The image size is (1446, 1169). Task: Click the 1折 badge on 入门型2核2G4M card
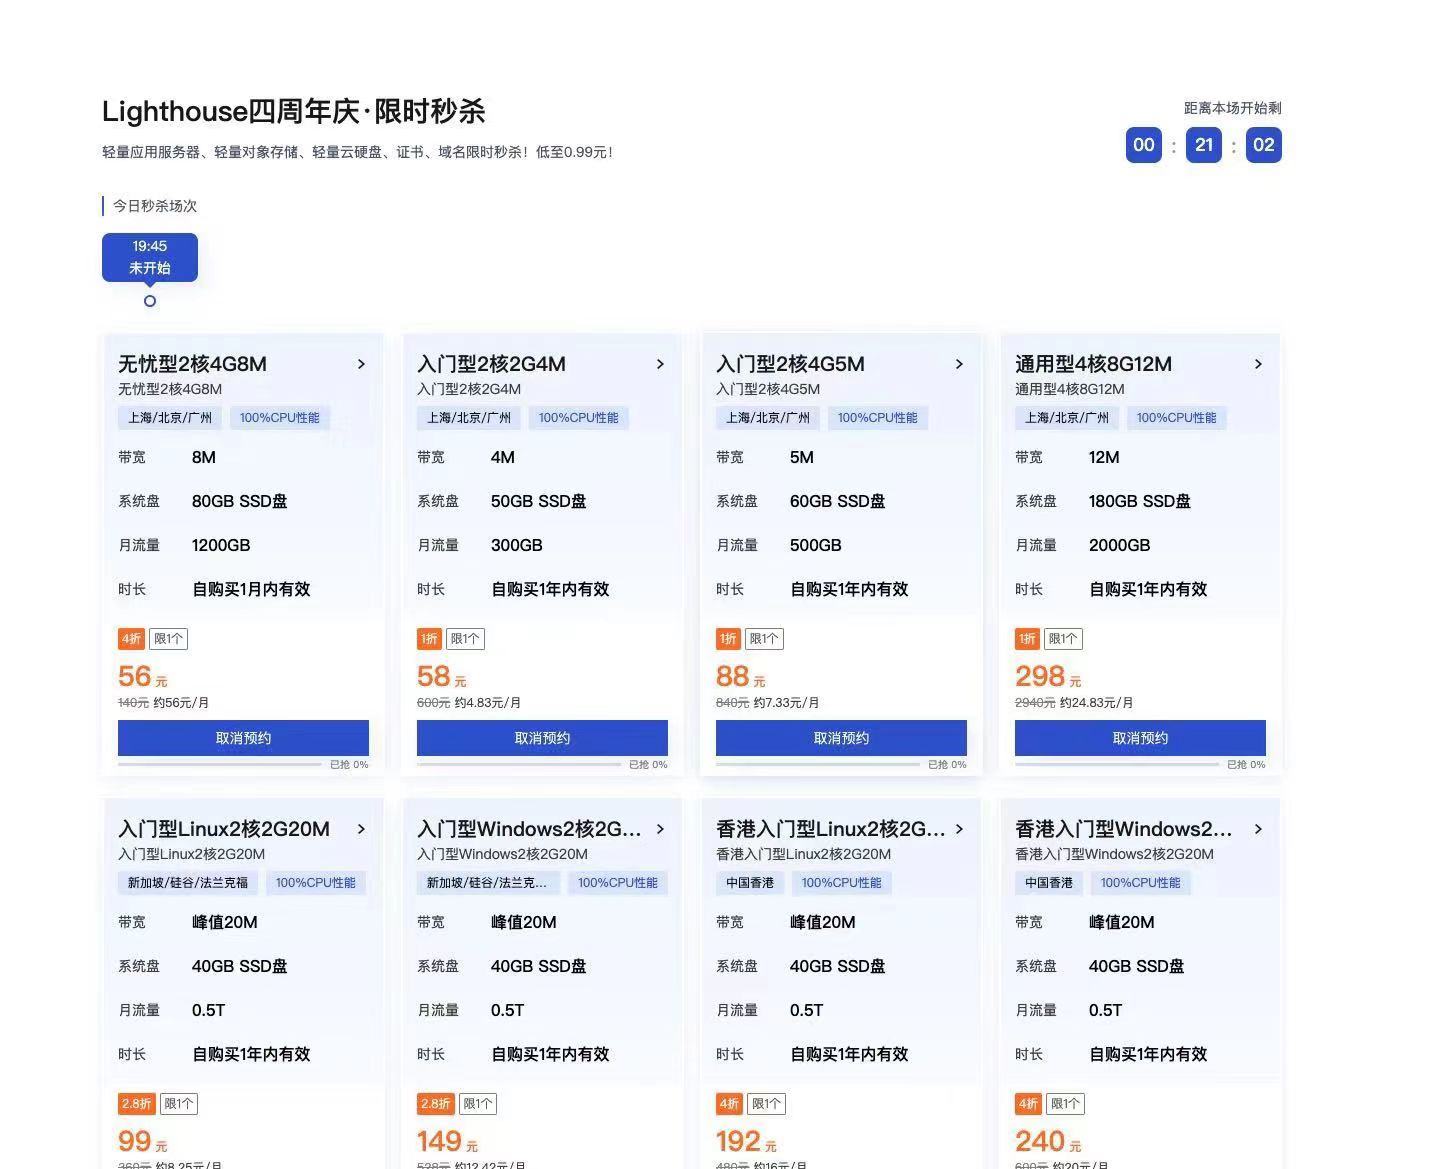point(429,639)
